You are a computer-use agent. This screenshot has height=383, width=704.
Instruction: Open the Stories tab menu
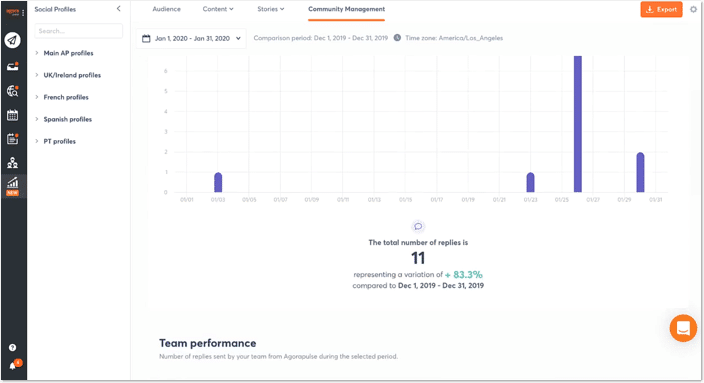pos(271,9)
